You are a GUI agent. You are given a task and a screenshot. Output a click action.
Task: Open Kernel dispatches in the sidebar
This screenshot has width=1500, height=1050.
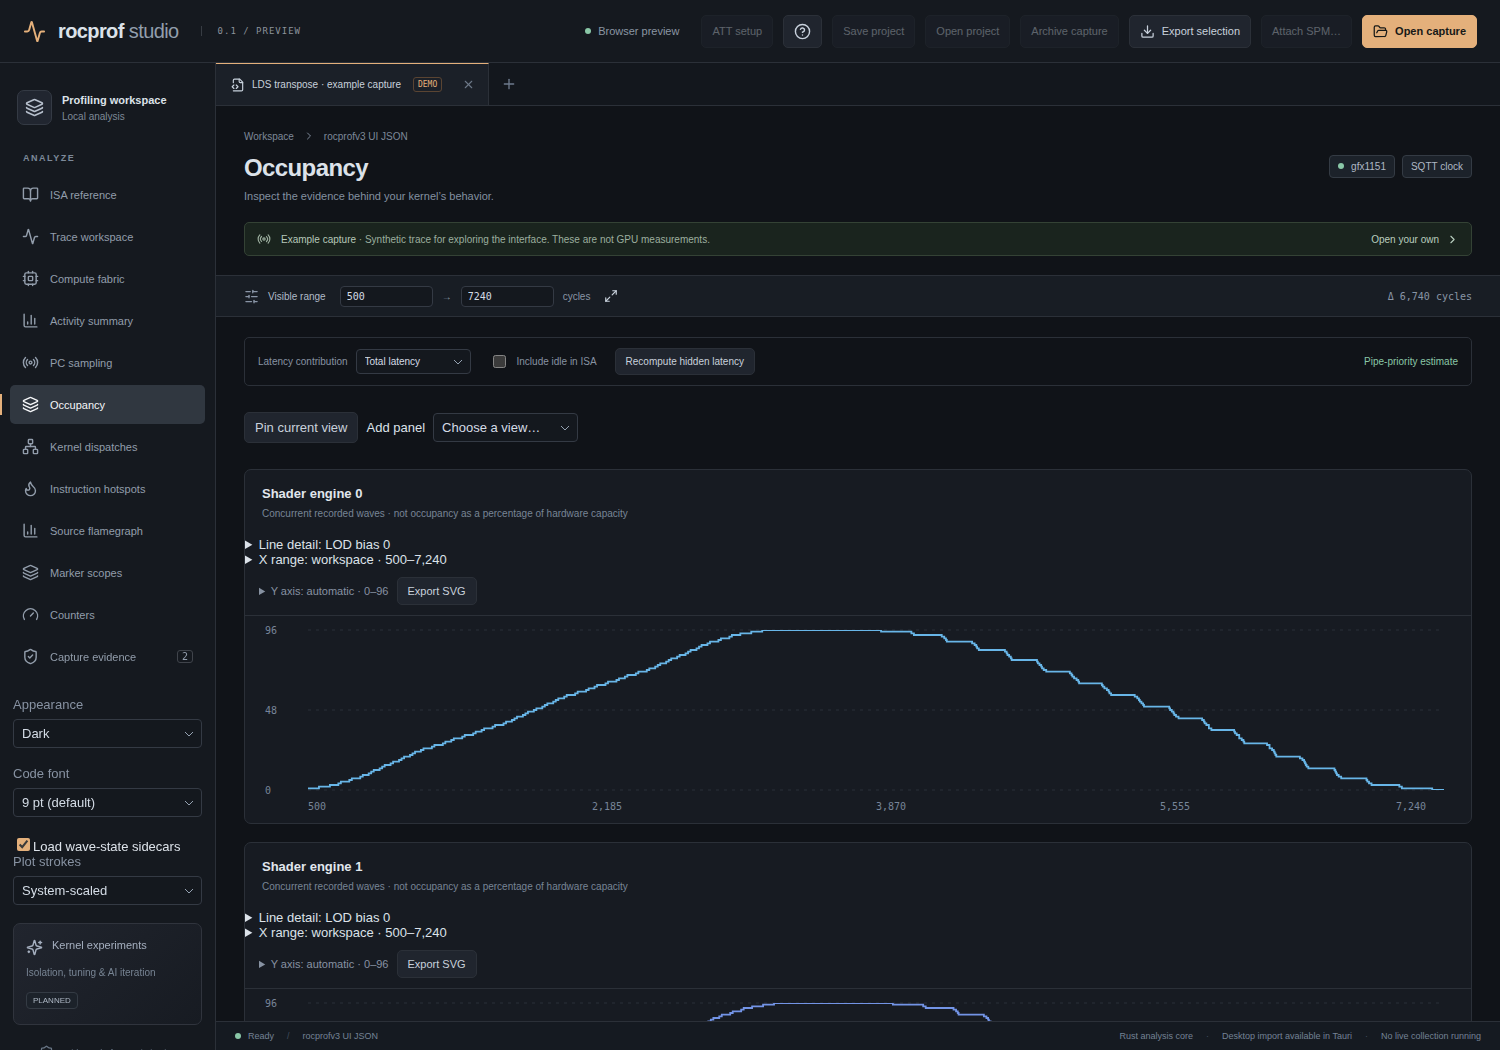(x=107, y=447)
